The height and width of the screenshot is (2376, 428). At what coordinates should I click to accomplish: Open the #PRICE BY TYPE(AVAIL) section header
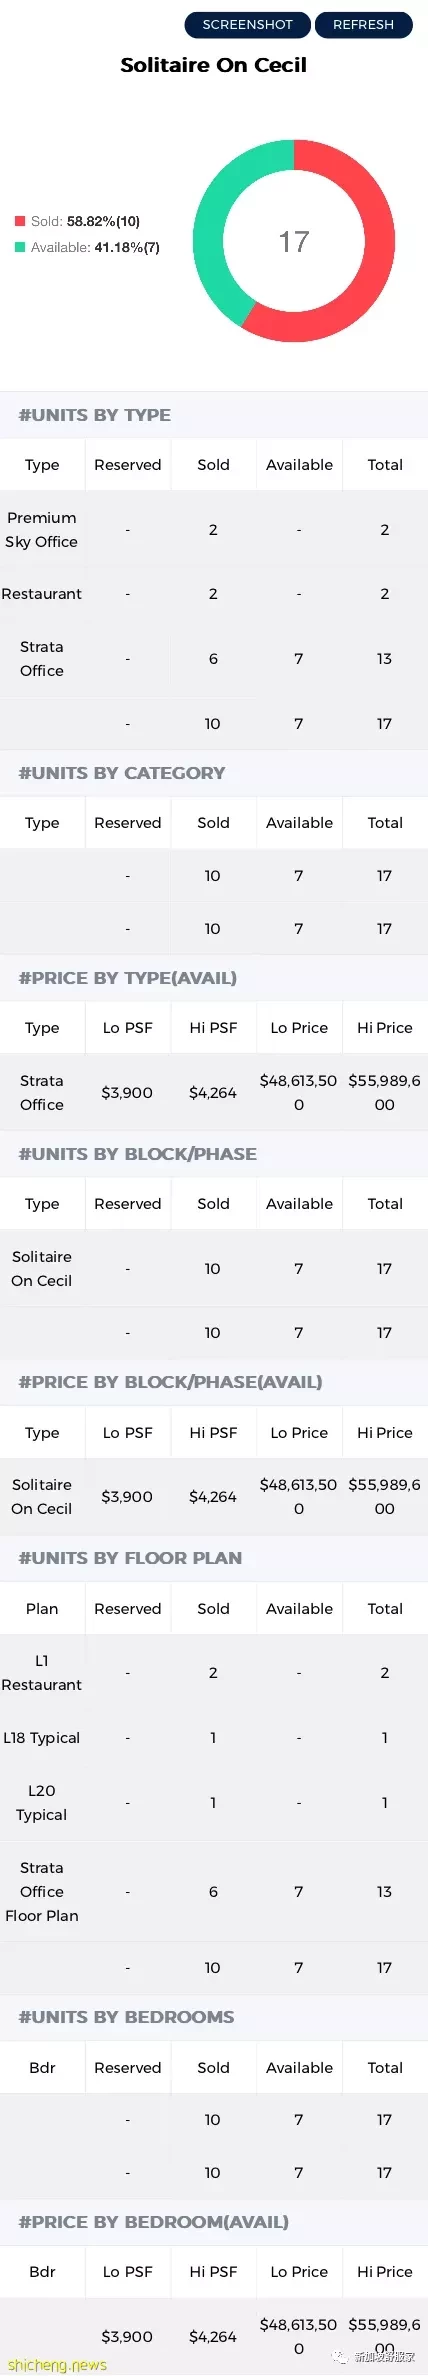pos(214,978)
